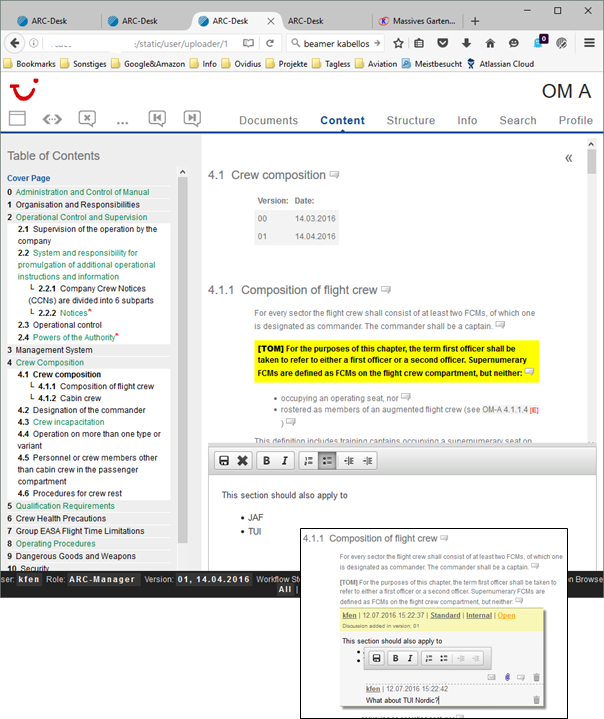This screenshot has width=604, height=719.
Task: Bookmark this page with the star icon
Action: pos(398,43)
